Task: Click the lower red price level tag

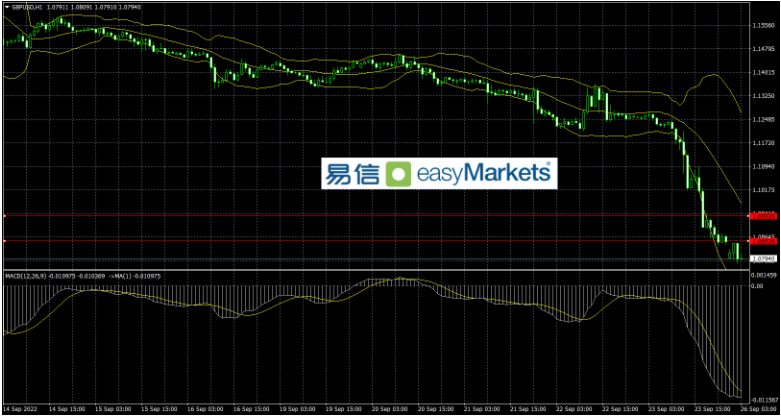Action: (764, 241)
